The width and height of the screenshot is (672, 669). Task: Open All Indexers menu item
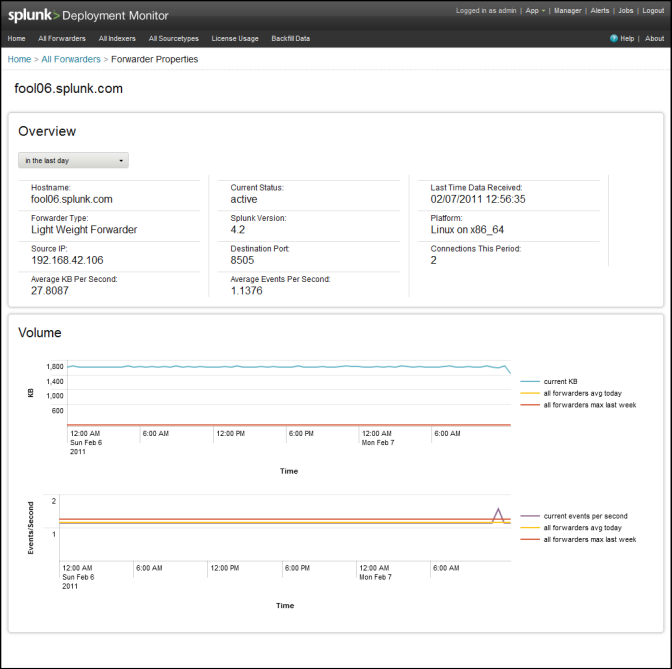coord(117,39)
